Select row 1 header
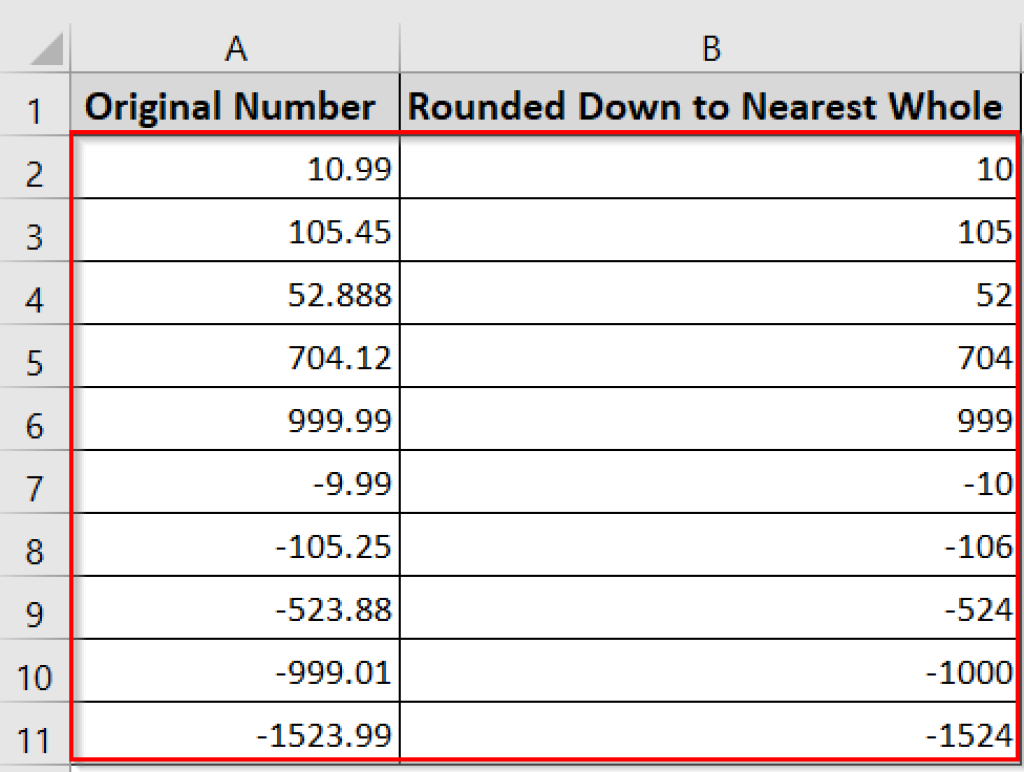This screenshot has height=772, width=1024. (35, 105)
